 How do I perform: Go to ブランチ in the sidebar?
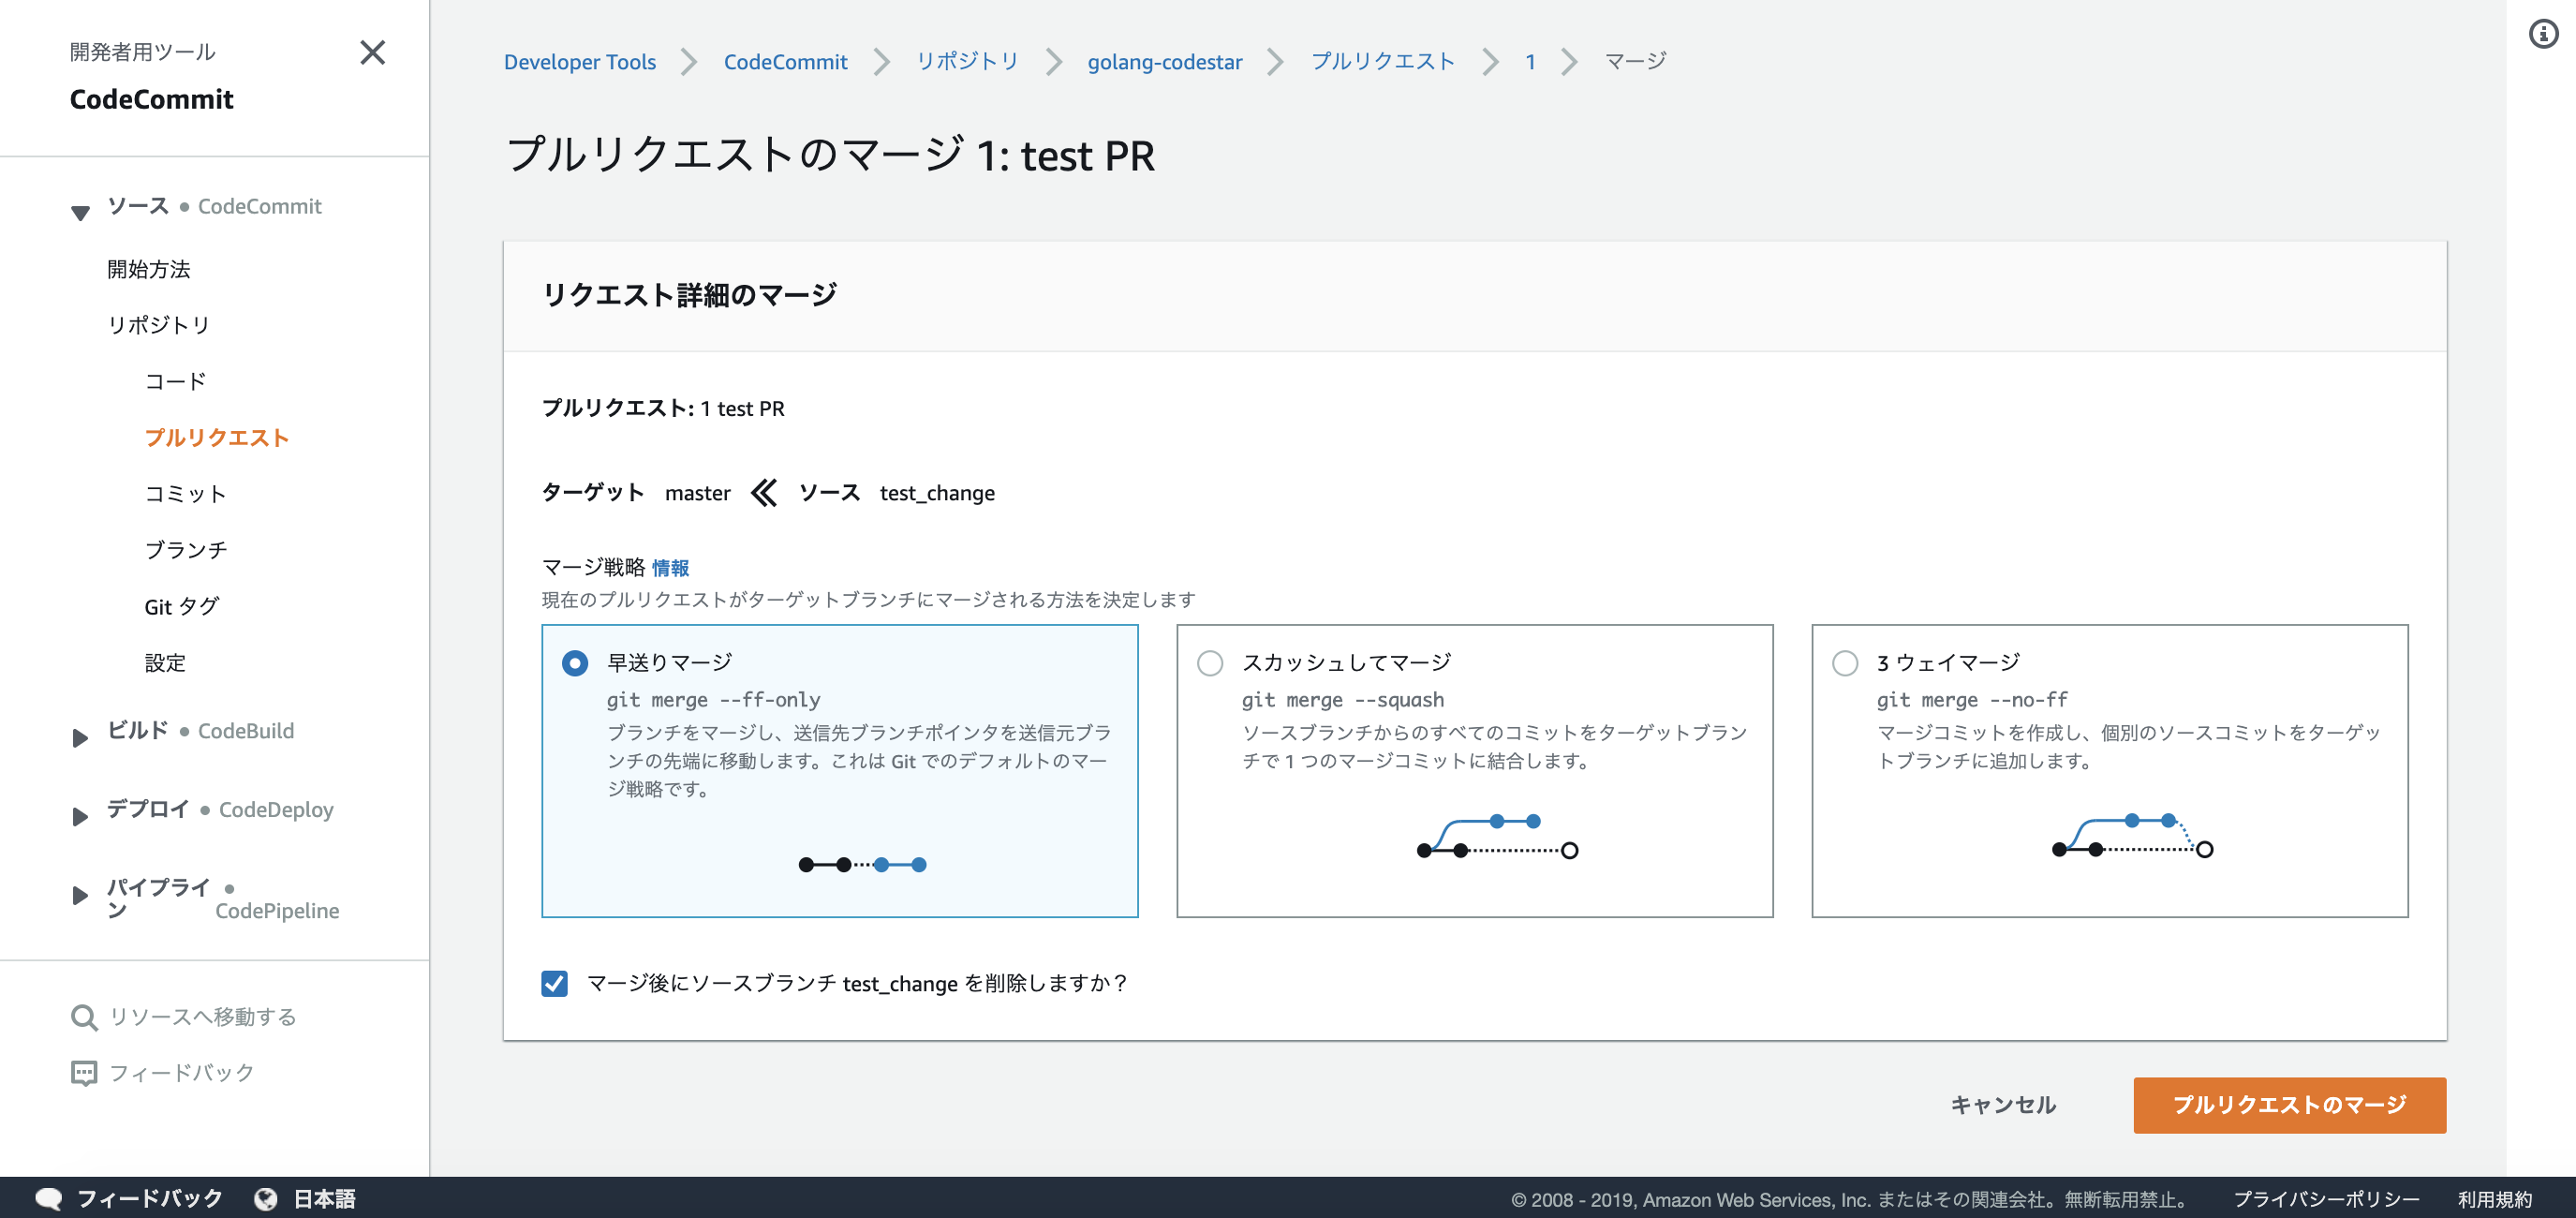(185, 550)
